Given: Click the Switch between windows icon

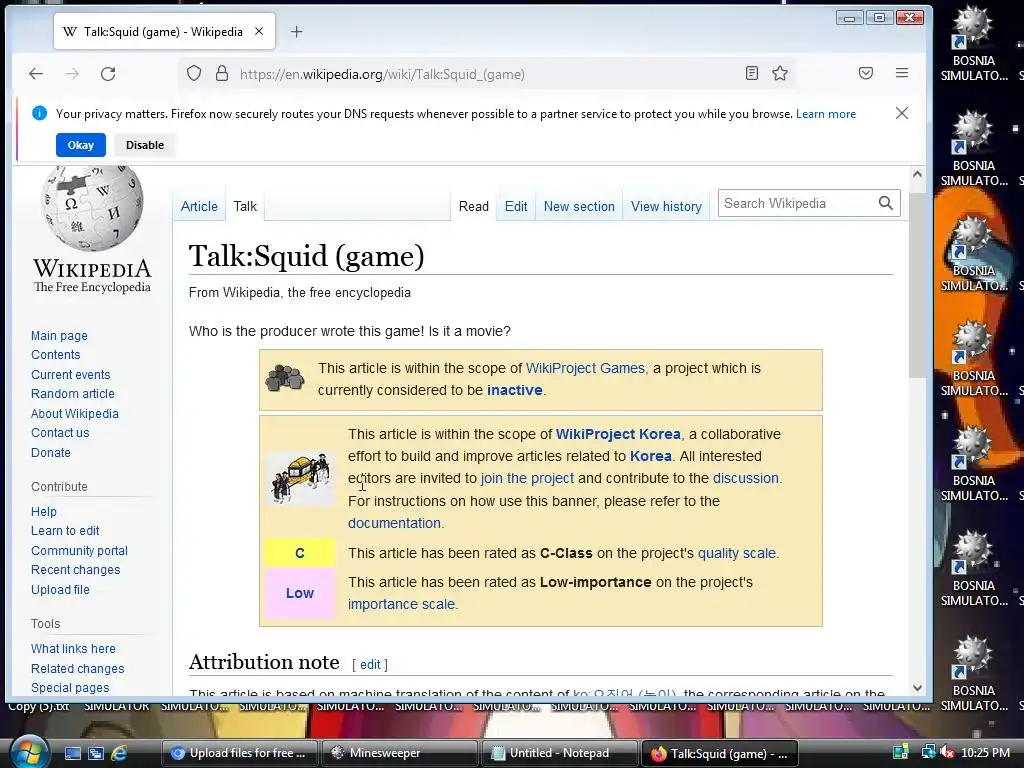Looking at the screenshot, I should click(96, 753).
